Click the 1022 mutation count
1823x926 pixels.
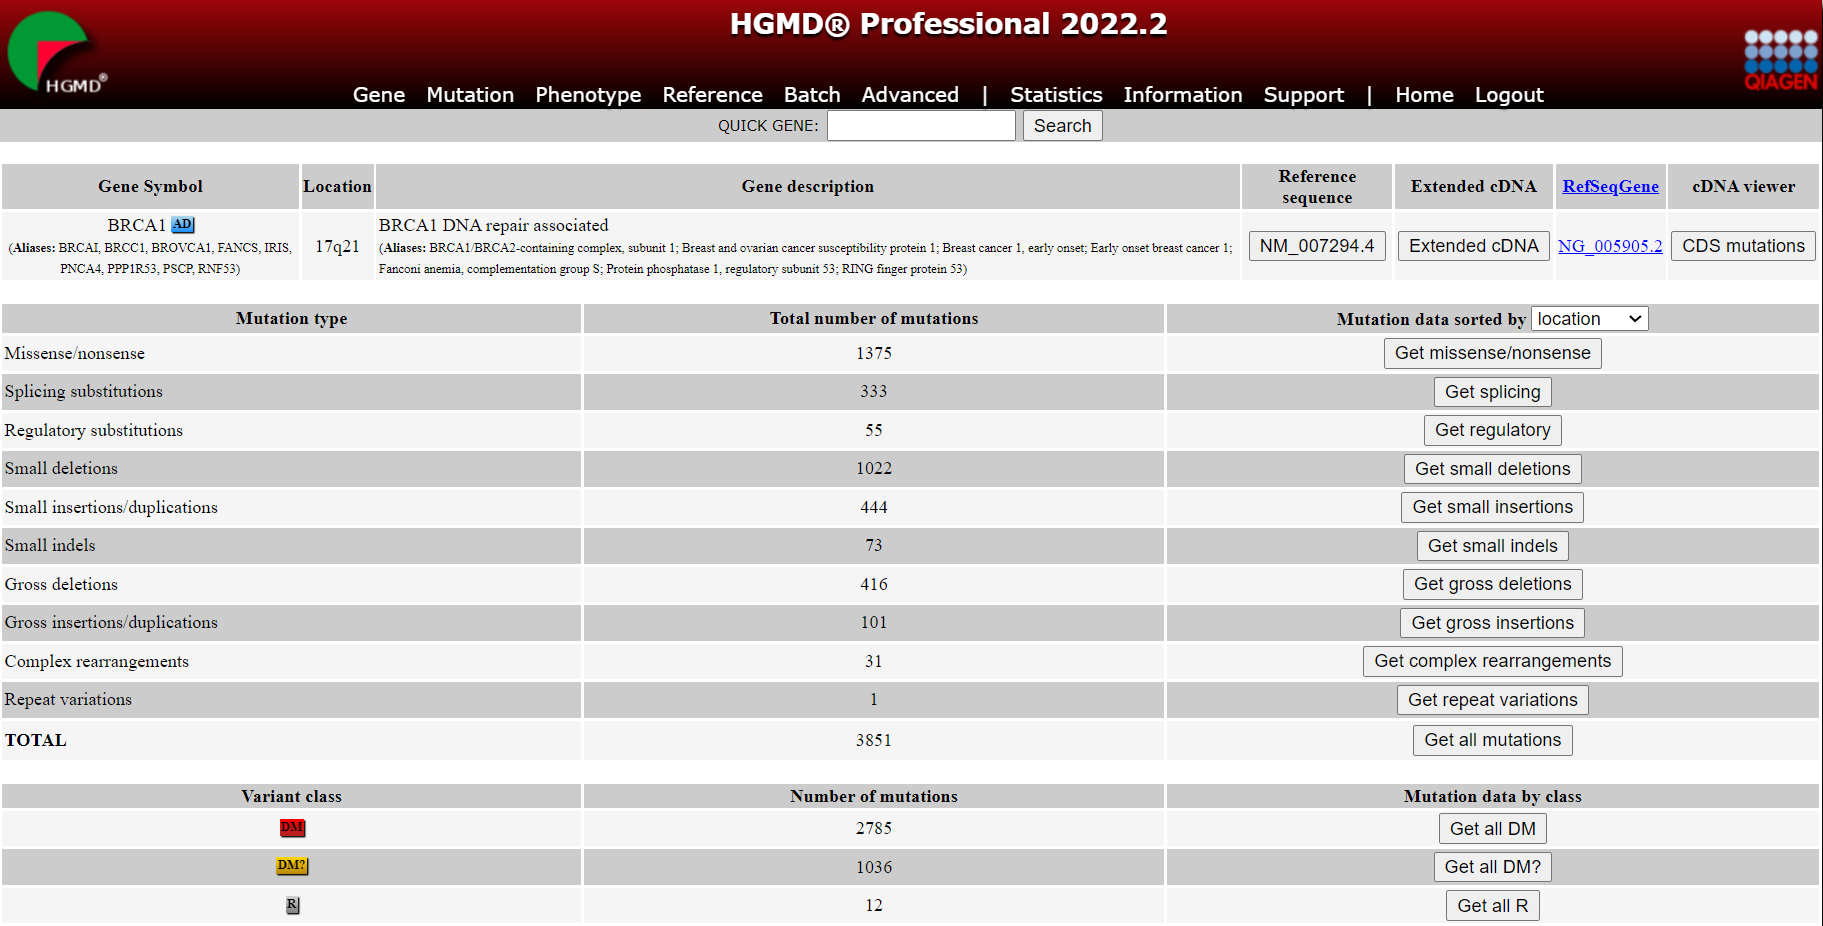click(x=873, y=469)
